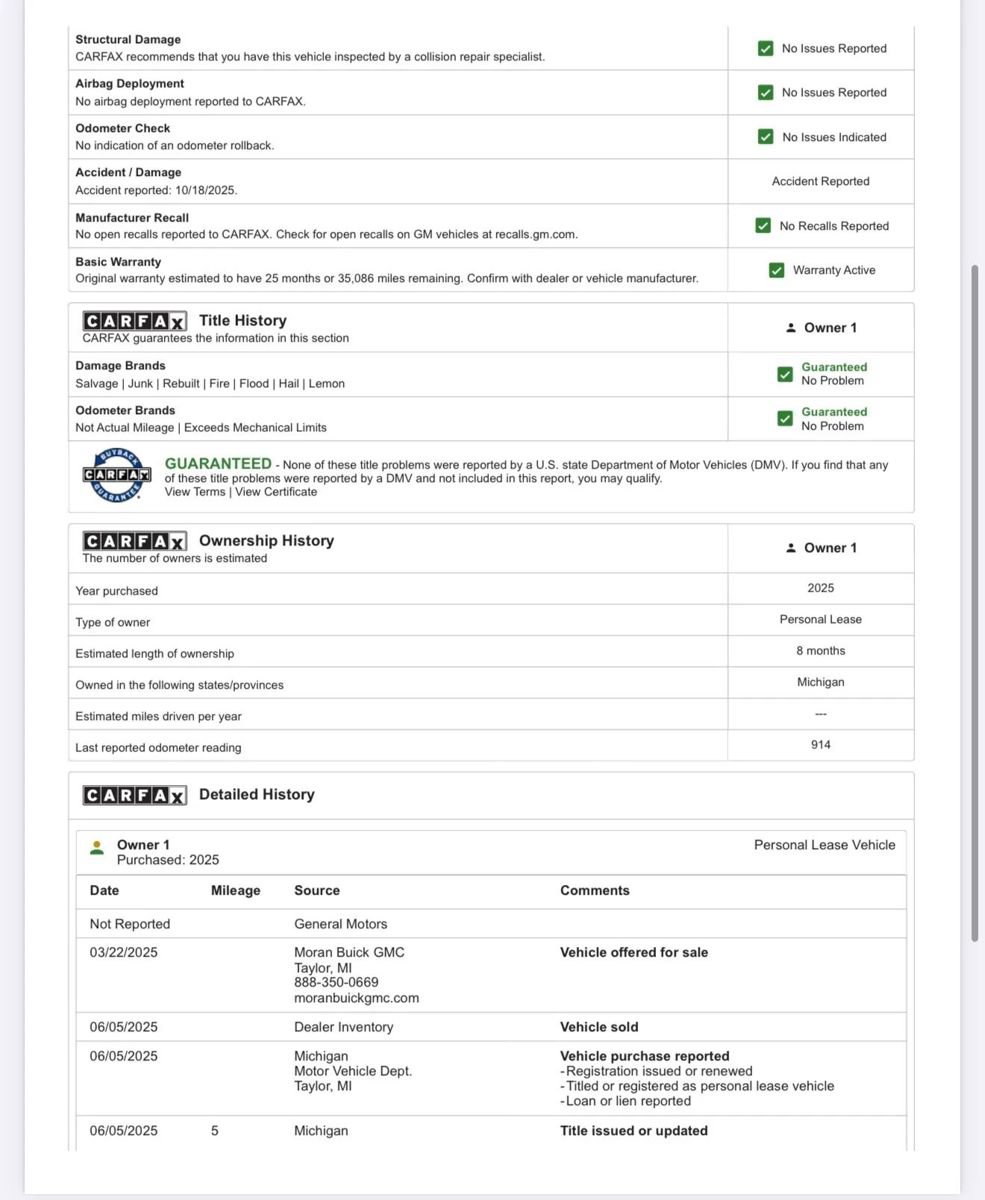Click the person icon in Title History Owner 1
This screenshot has width=985, height=1200.
(x=791, y=328)
